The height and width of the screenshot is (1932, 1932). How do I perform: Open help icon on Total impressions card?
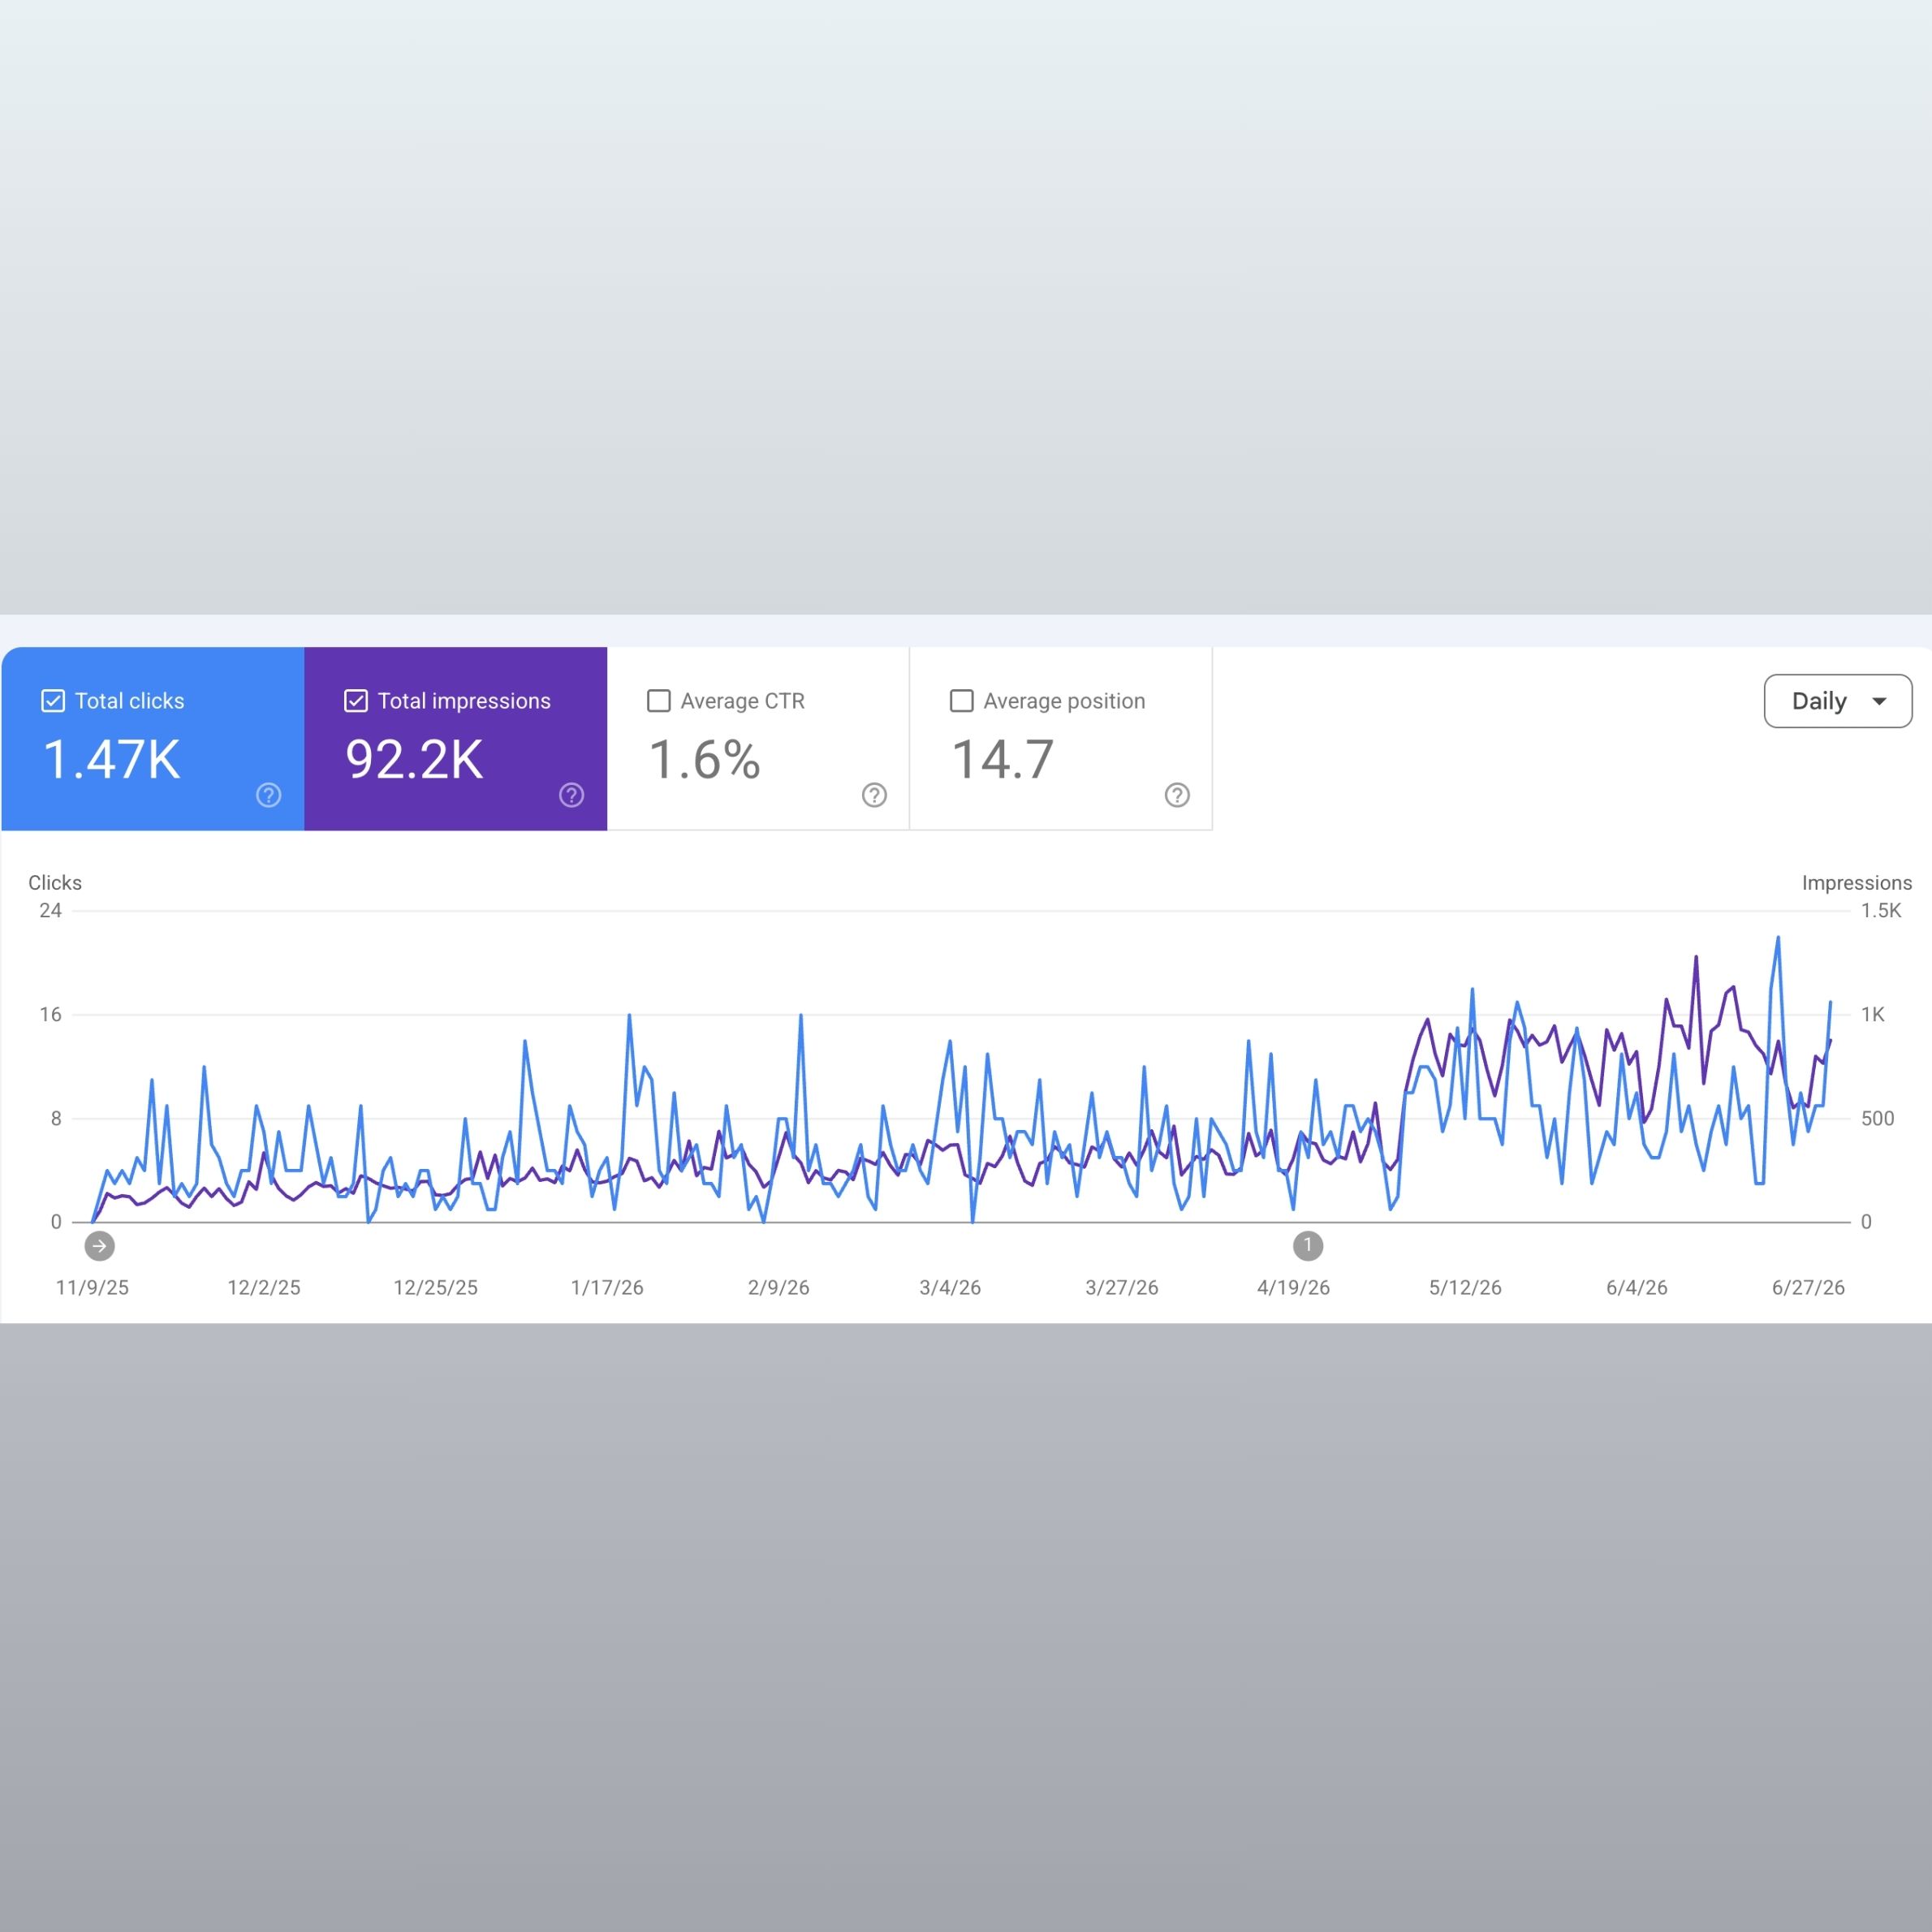[571, 795]
